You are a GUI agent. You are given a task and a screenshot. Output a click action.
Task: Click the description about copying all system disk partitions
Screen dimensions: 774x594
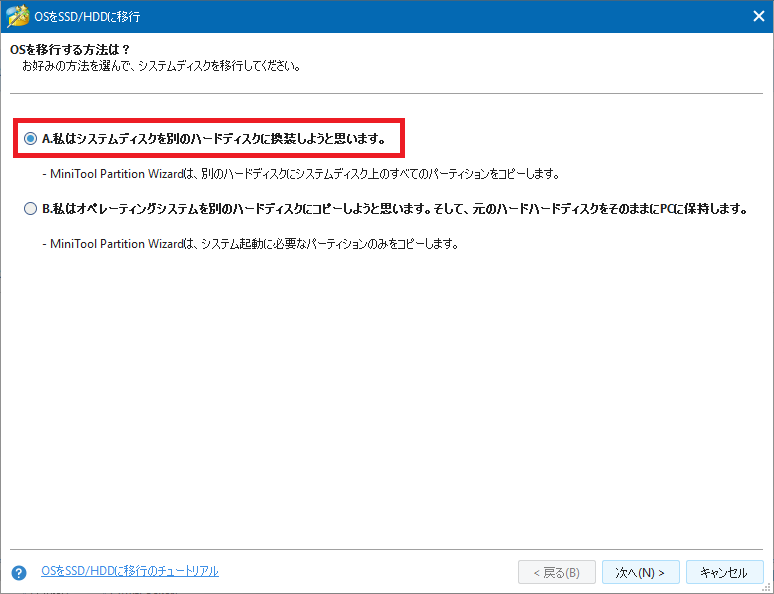301,174
